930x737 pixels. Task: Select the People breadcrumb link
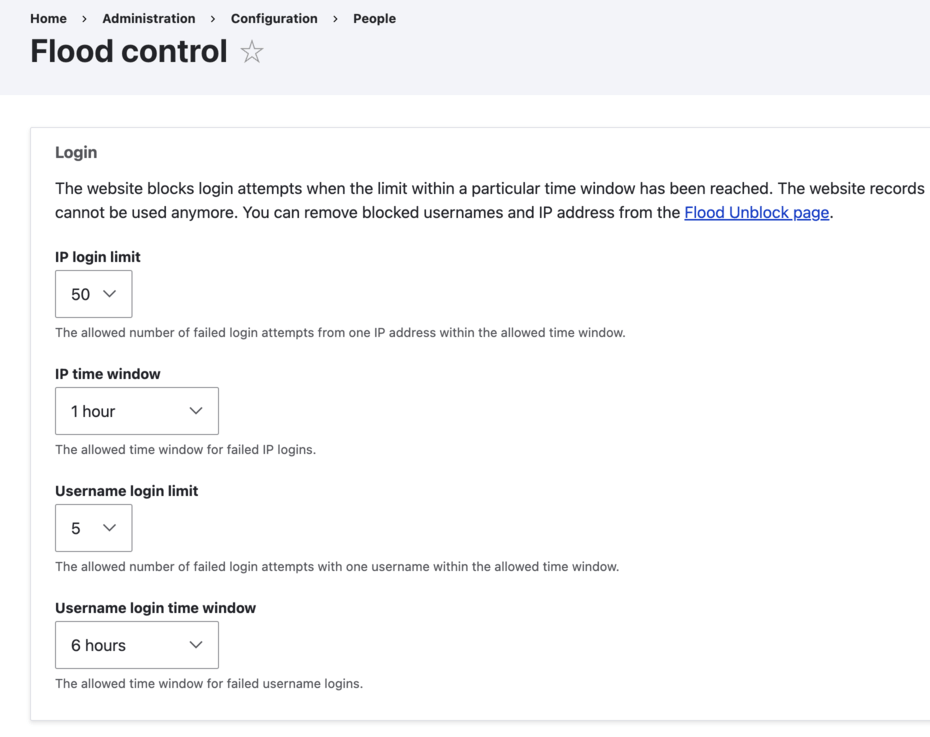(x=374, y=18)
